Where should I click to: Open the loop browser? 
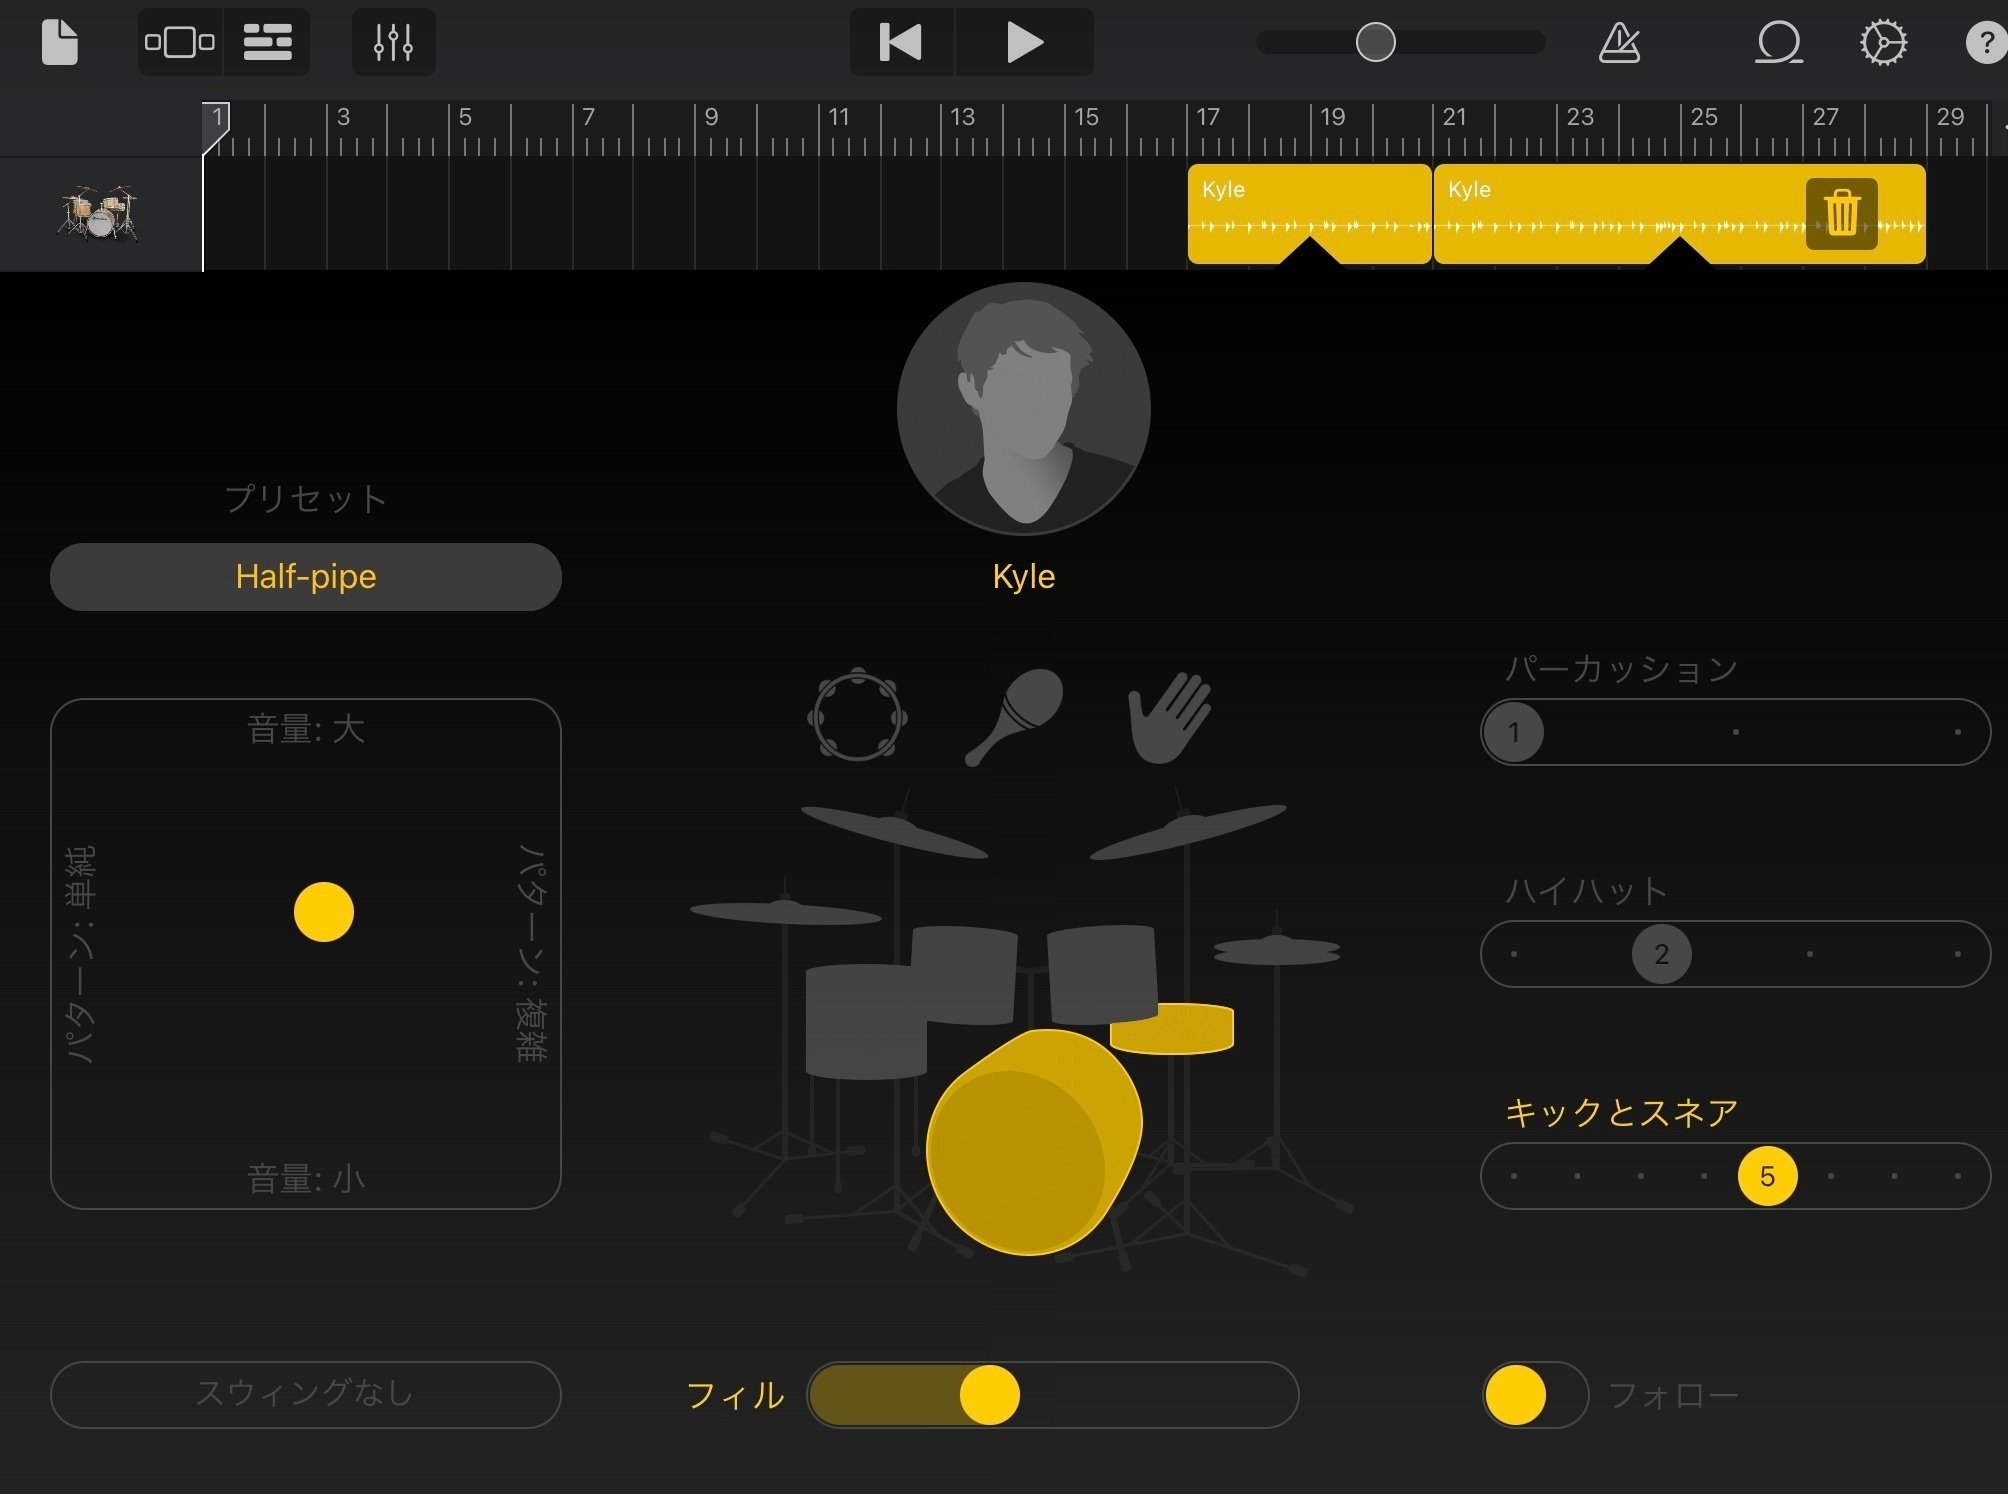1779,42
